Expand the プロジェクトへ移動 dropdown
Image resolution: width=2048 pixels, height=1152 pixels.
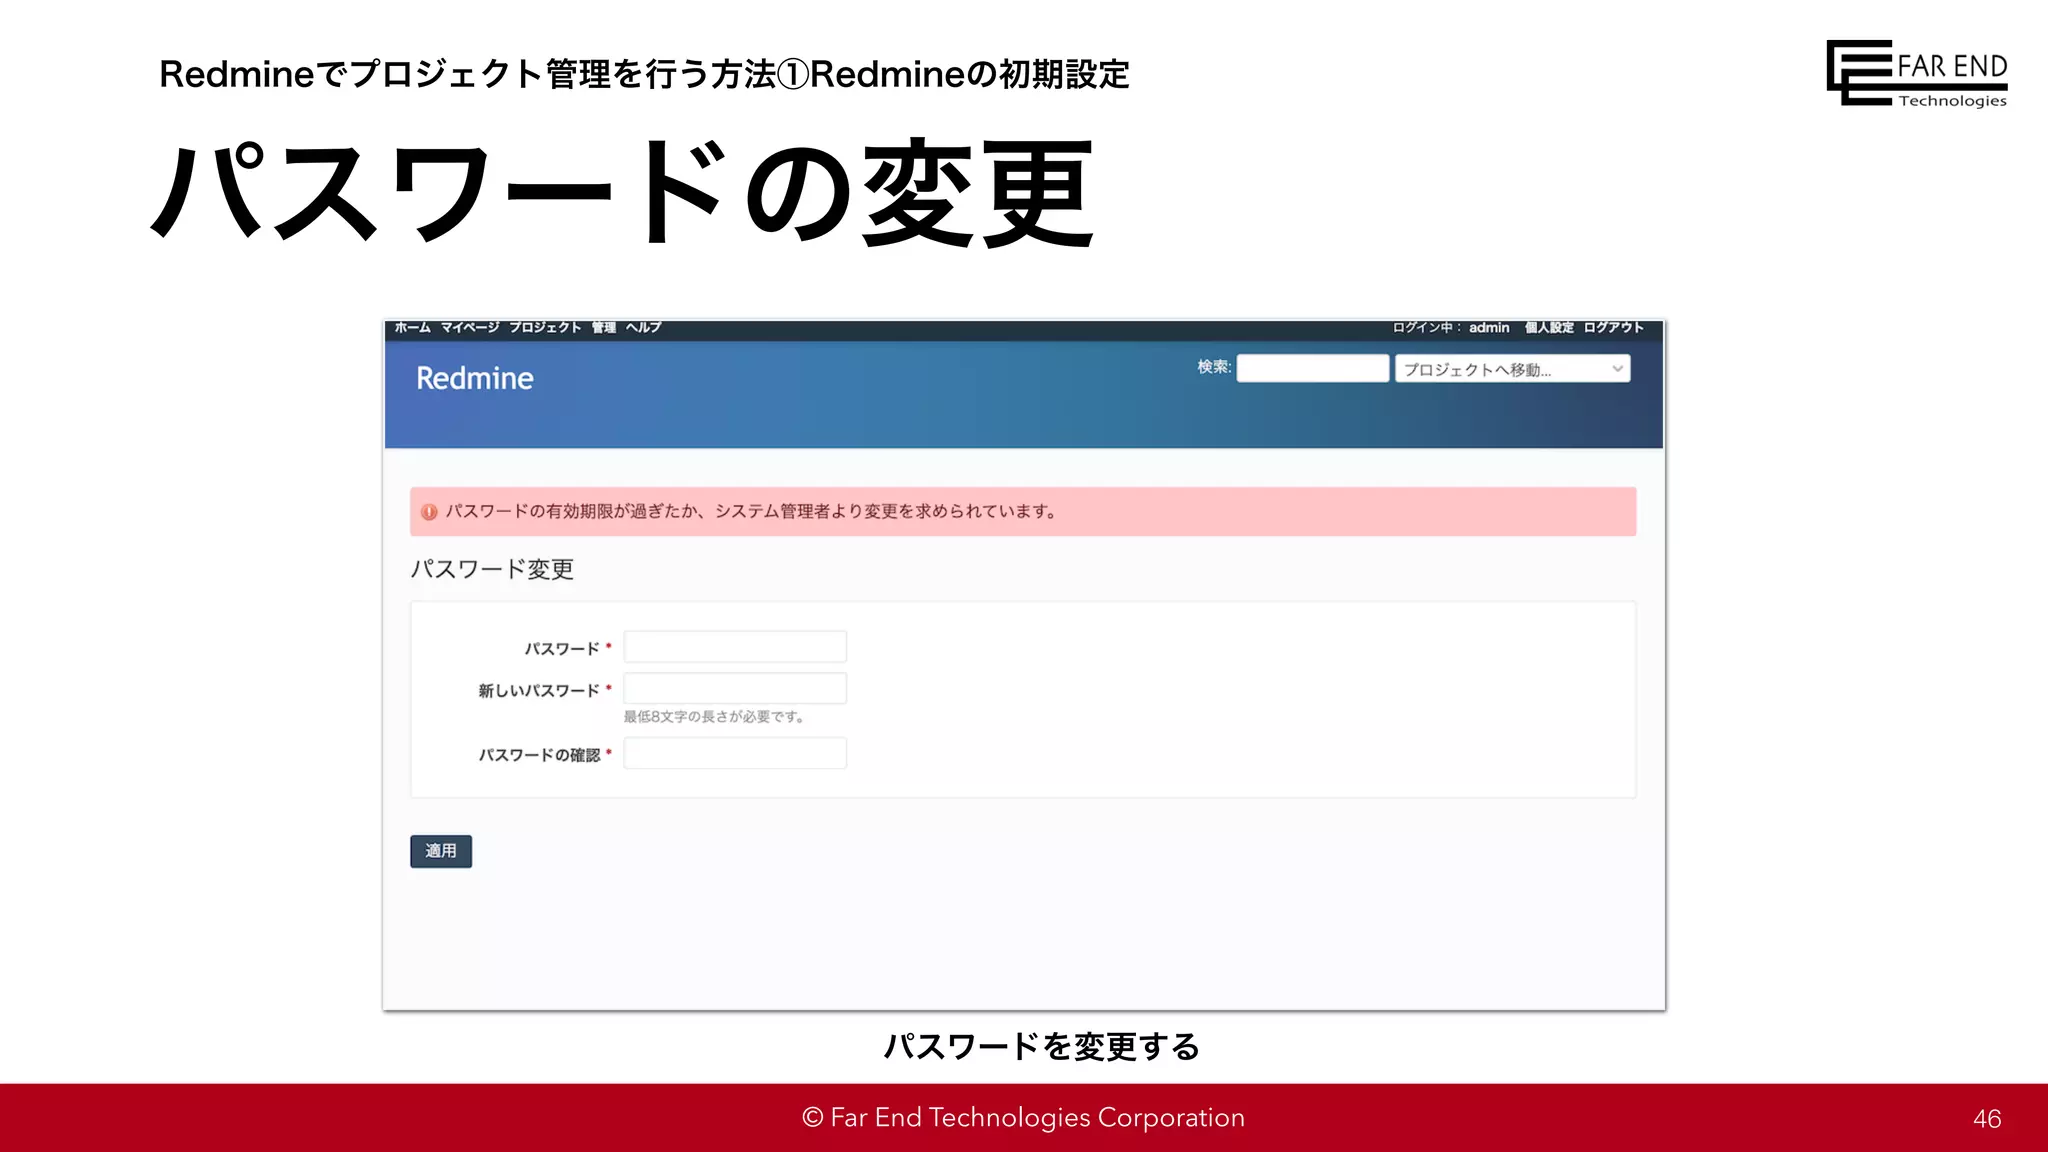point(1513,369)
